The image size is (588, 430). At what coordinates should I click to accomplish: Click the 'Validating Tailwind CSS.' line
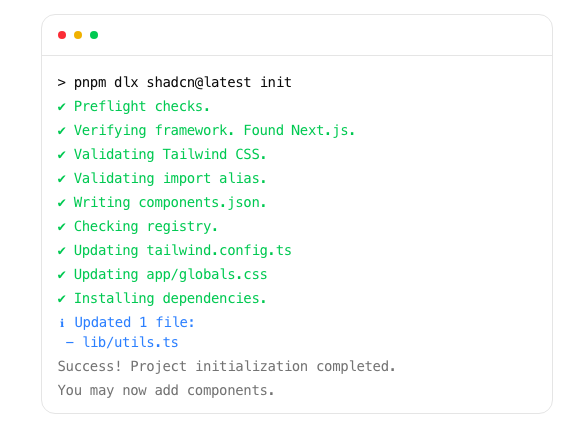[170, 154]
